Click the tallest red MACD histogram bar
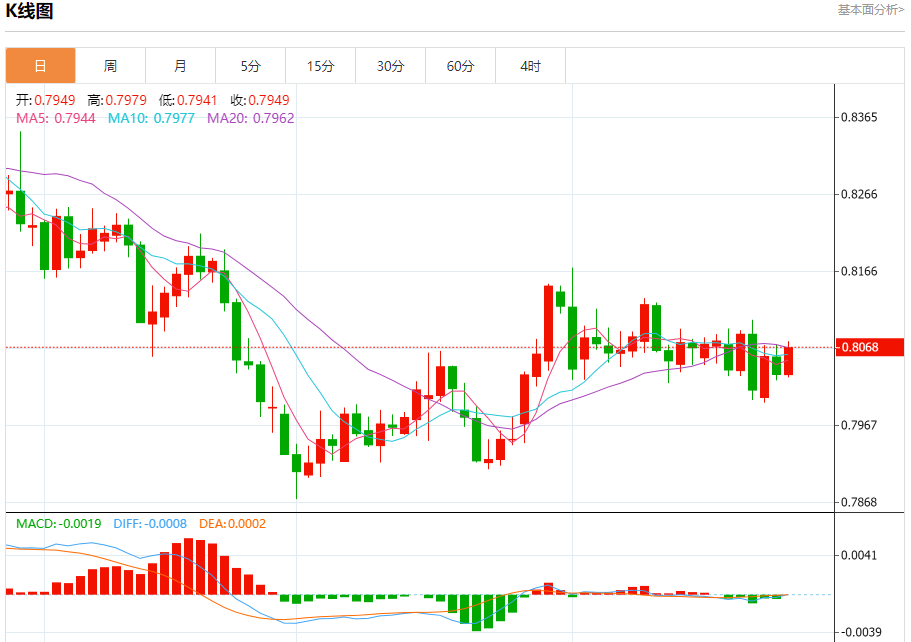This screenshot has width=911, height=642. click(x=188, y=566)
